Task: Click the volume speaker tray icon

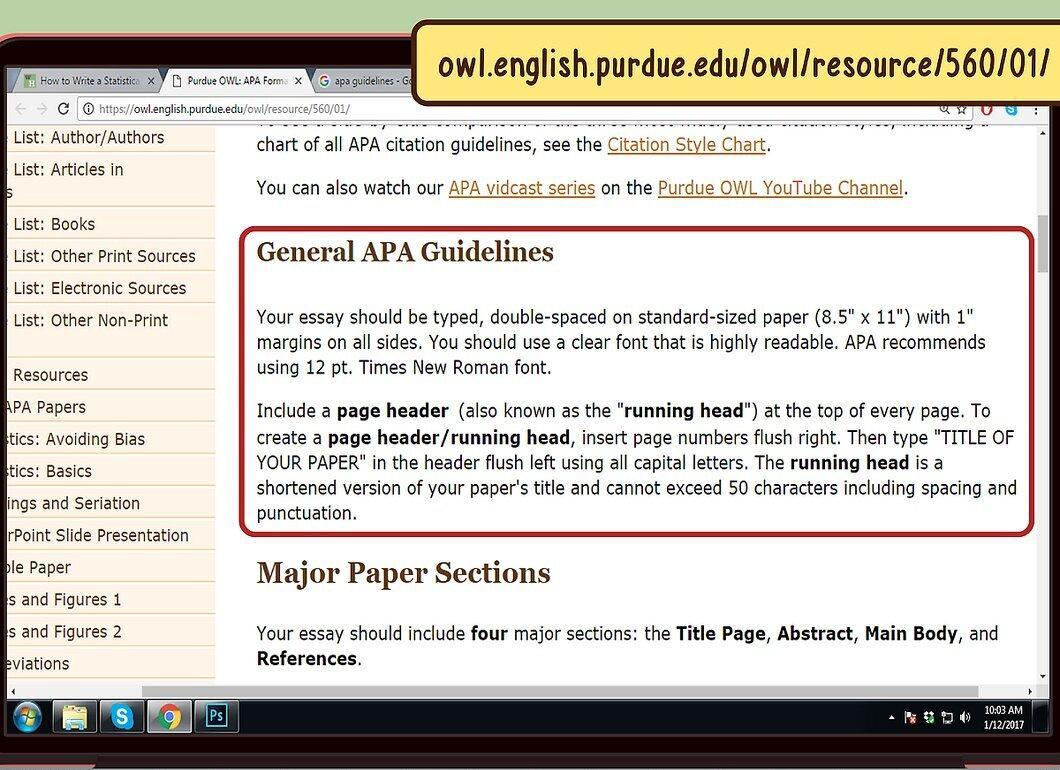Action: coord(965,717)
